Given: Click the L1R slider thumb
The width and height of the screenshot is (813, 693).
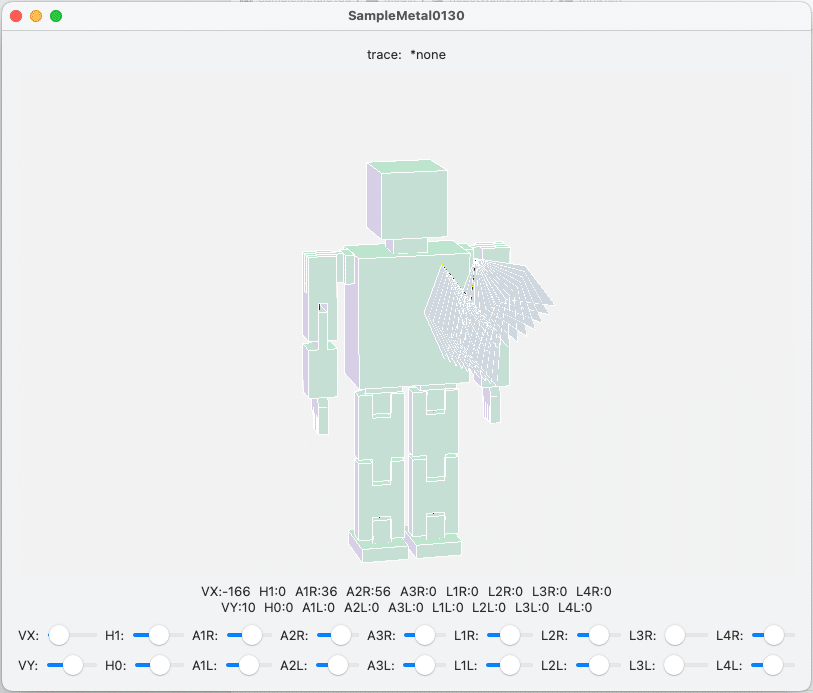Looking at the screenshot, I should [x=511, y=635].
